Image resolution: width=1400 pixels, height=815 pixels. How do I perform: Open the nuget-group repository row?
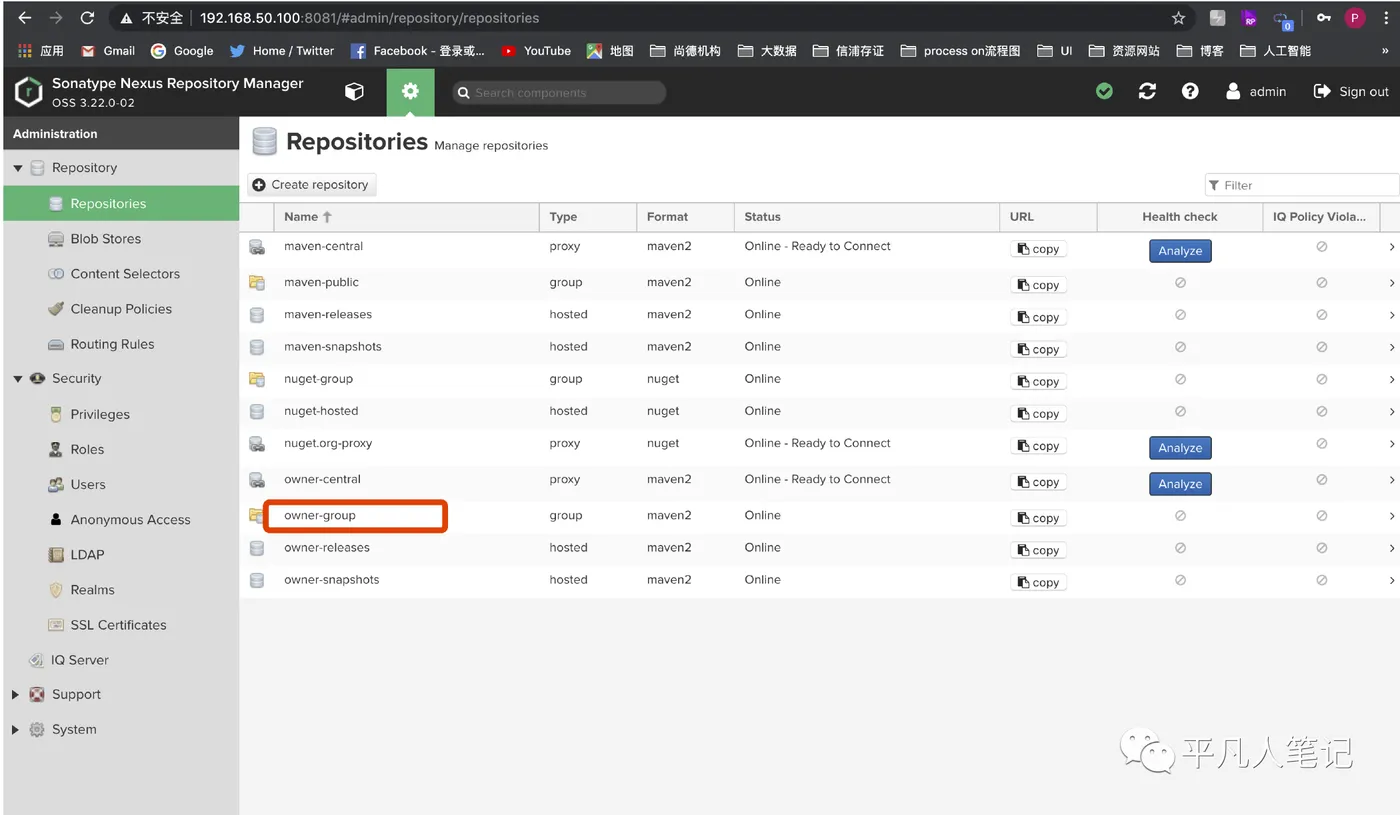[819, 379]
